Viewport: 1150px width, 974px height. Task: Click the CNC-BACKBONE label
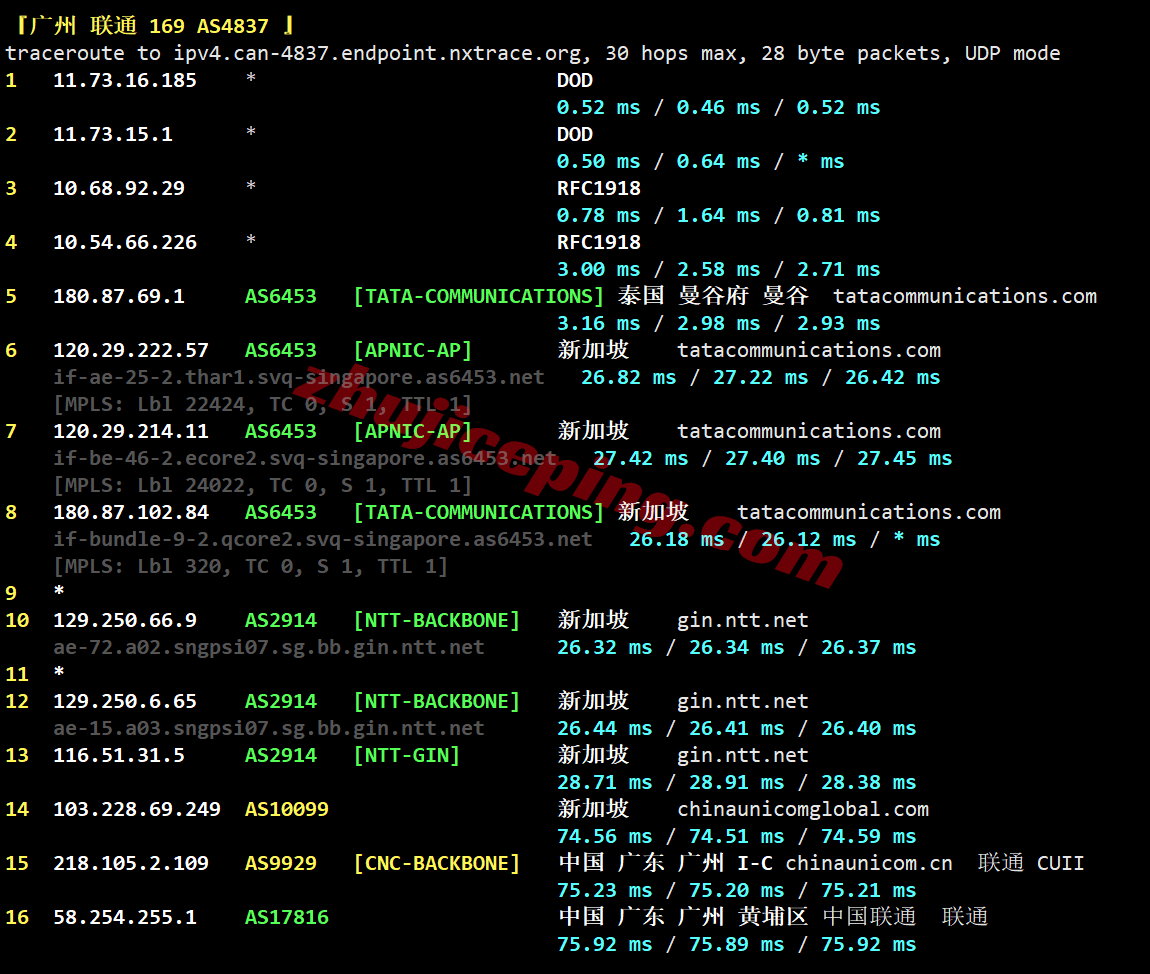[x=436, y=863]
